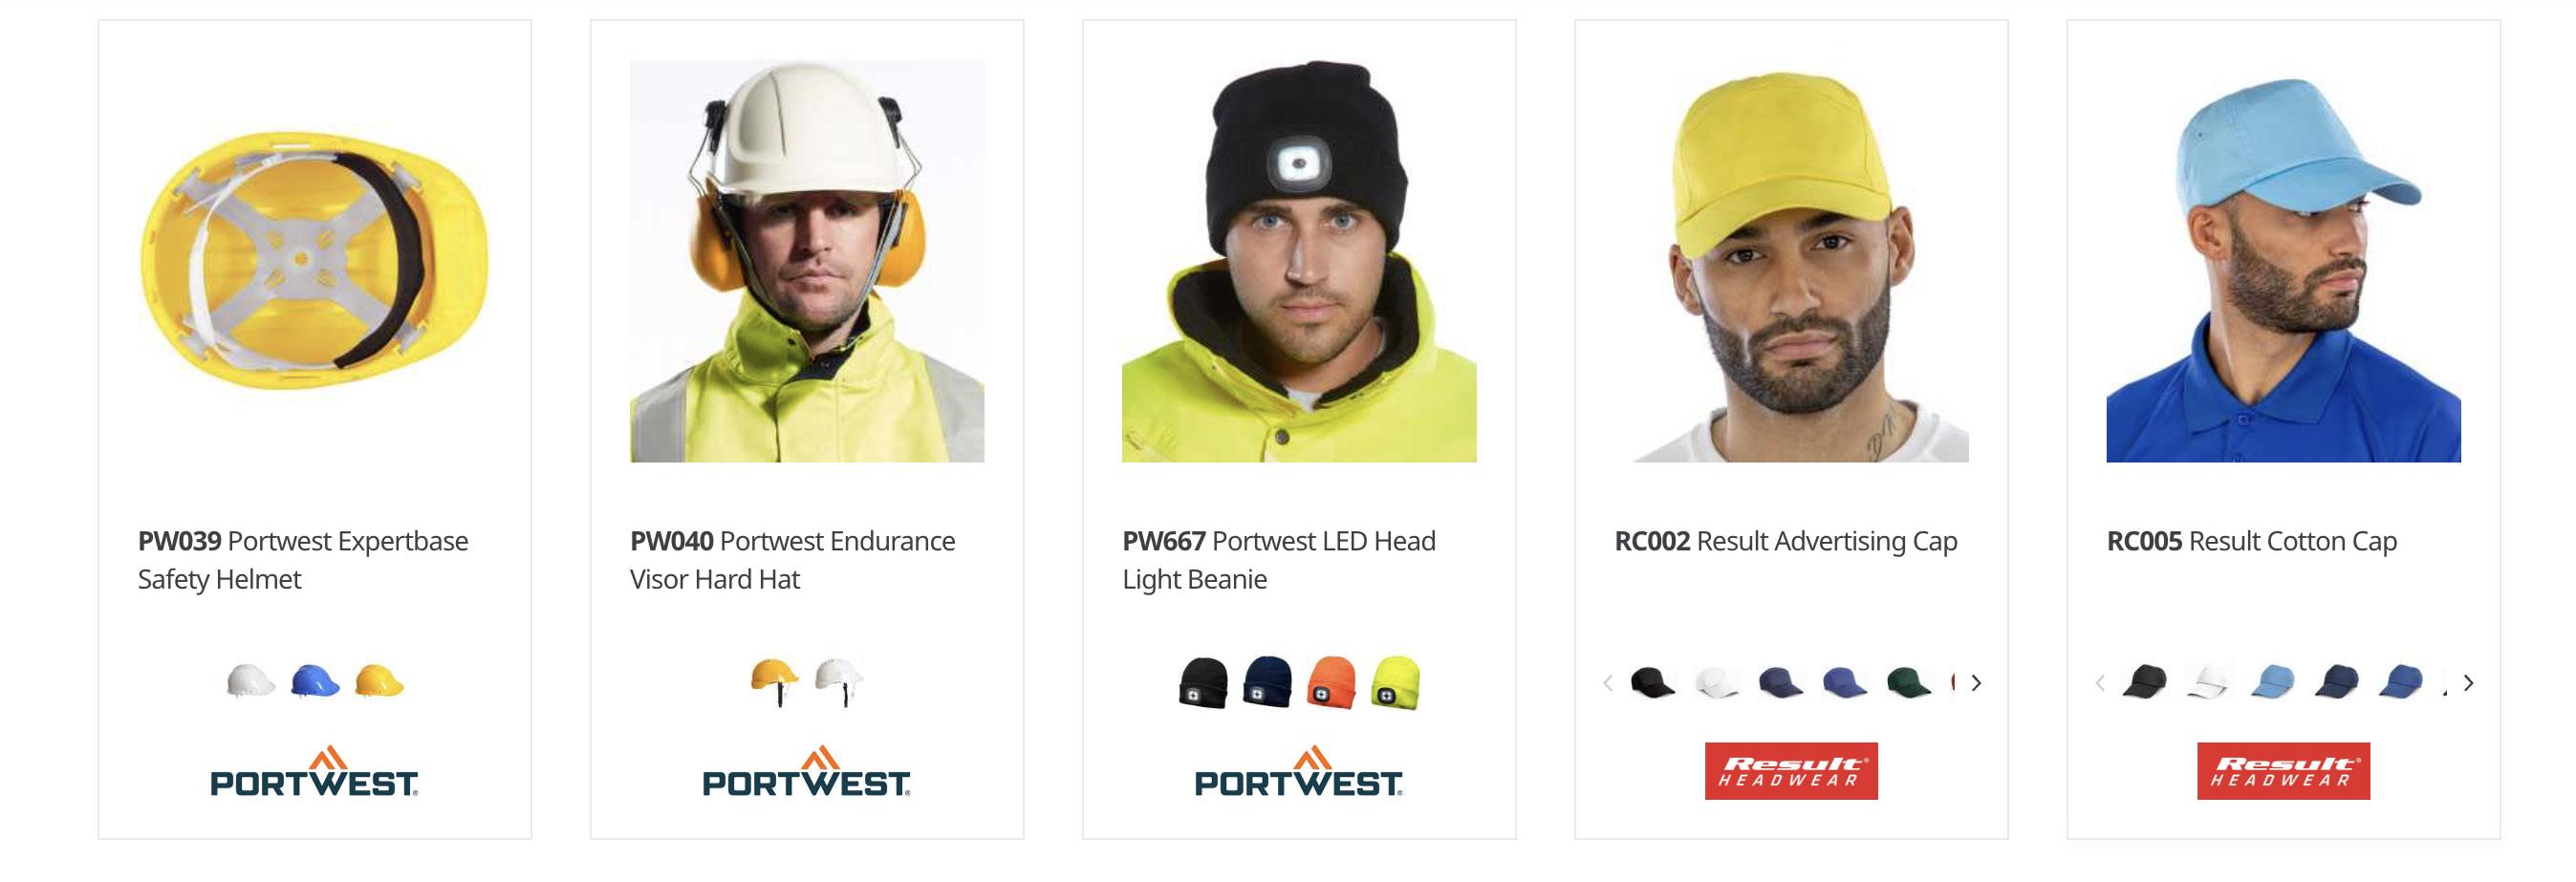2576x882 pixels.
Task: Select blue helmet swatch for PW039
Action: coord(315,682)
